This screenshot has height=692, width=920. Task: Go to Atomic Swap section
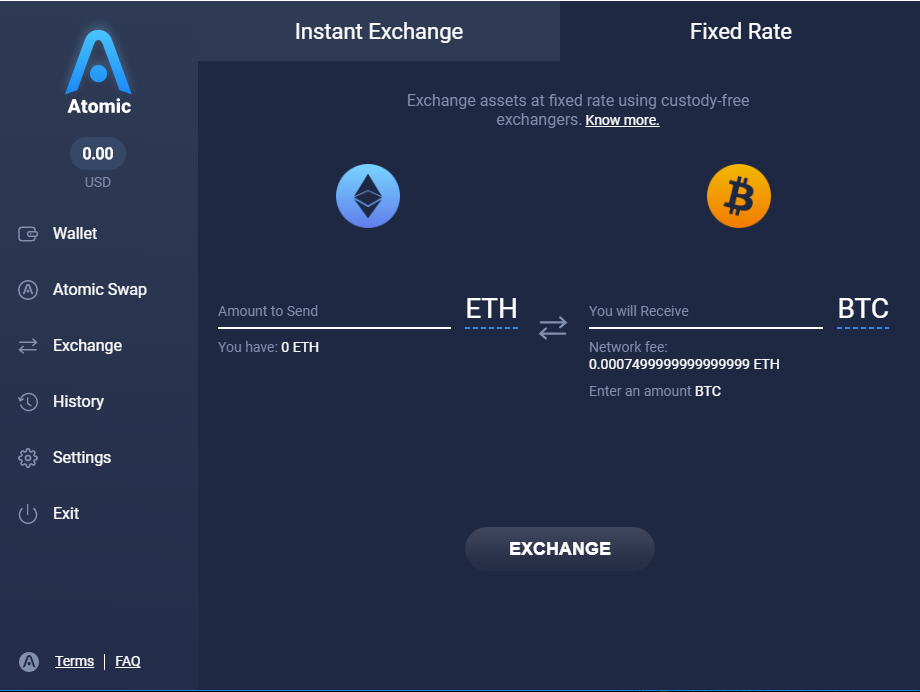pyautogui.click(x=100, y=289)
